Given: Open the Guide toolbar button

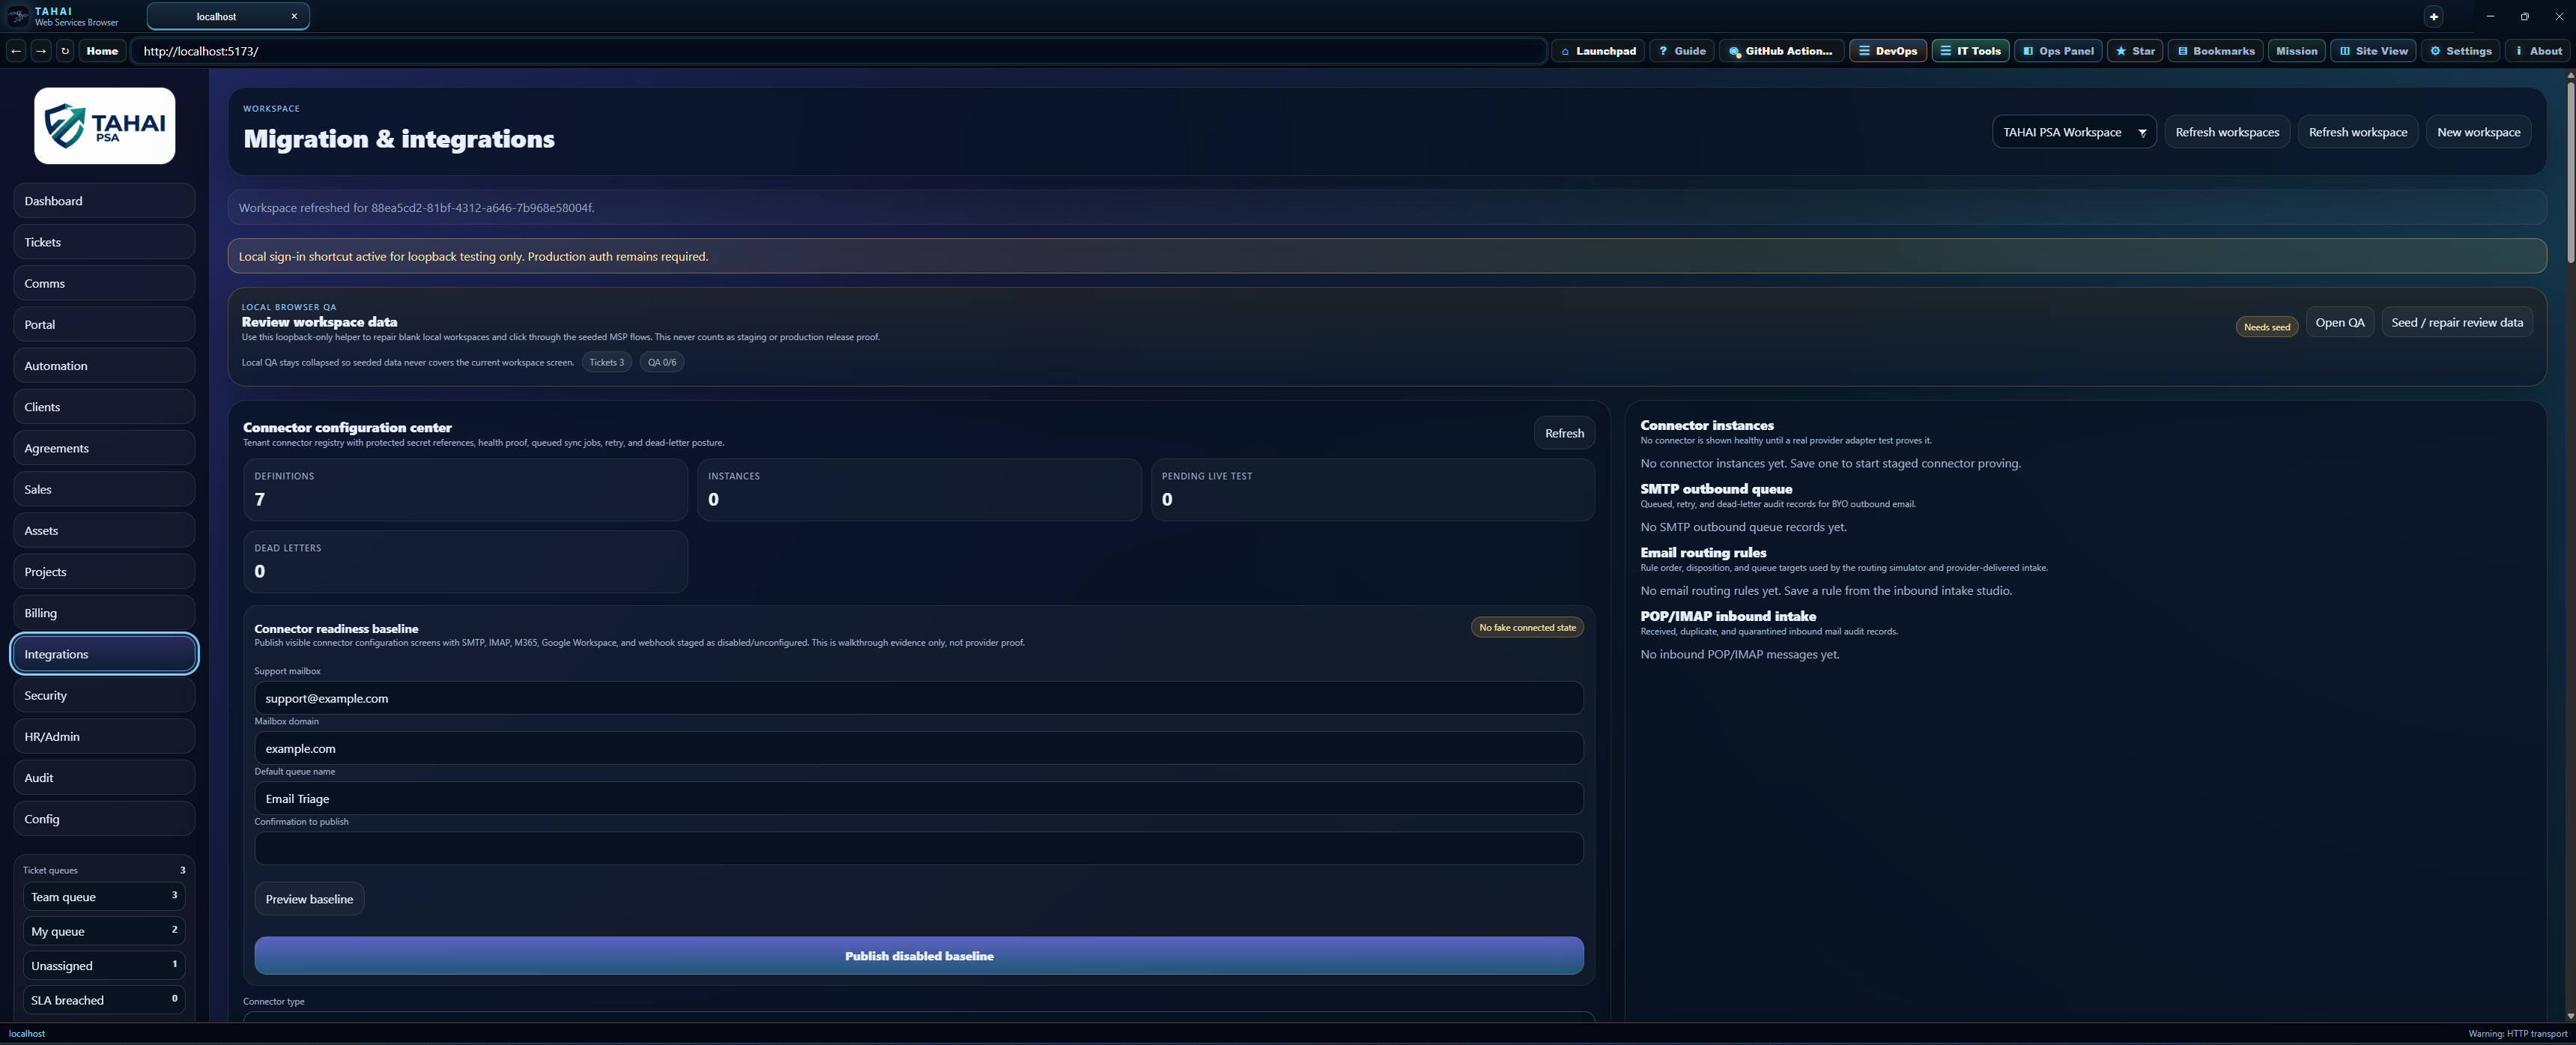Looking at the screenshot, I should pyautogui.click(x=1682, y=51).
